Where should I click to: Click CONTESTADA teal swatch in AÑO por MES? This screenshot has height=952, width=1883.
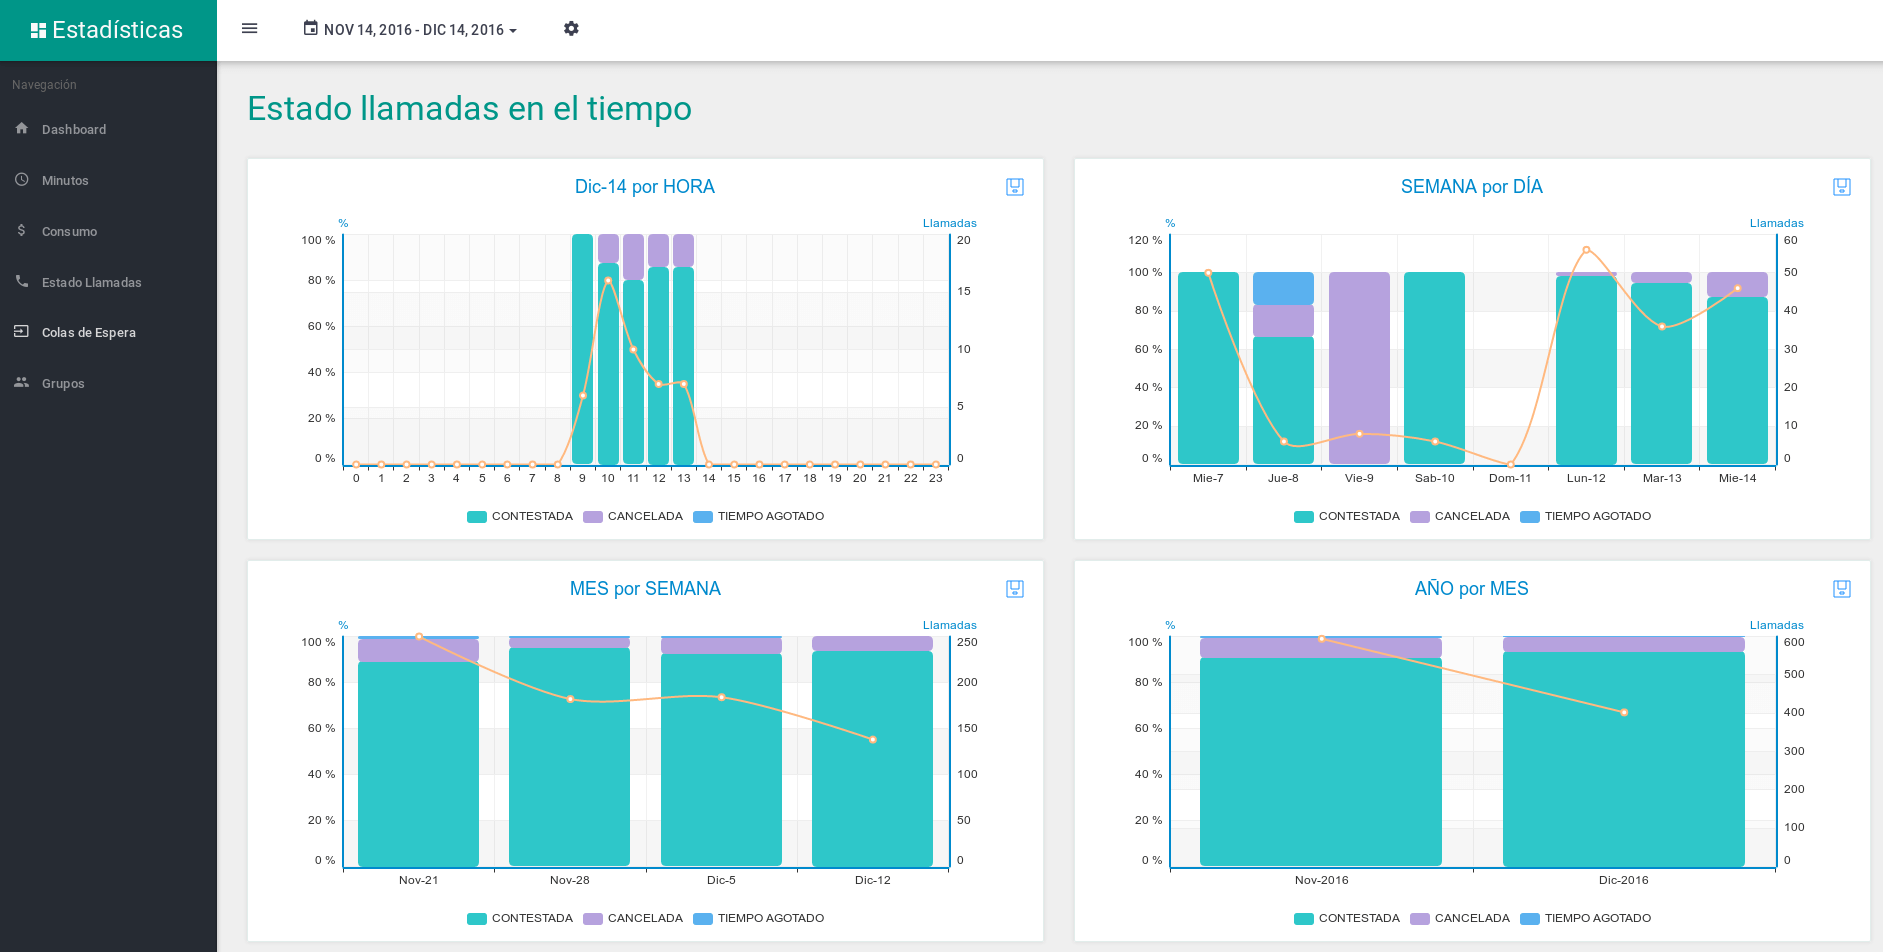point(1304,918)
